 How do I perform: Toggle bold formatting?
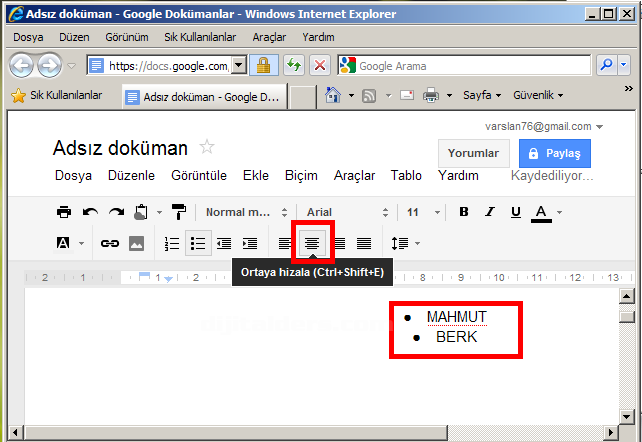[x=464, y=212]
